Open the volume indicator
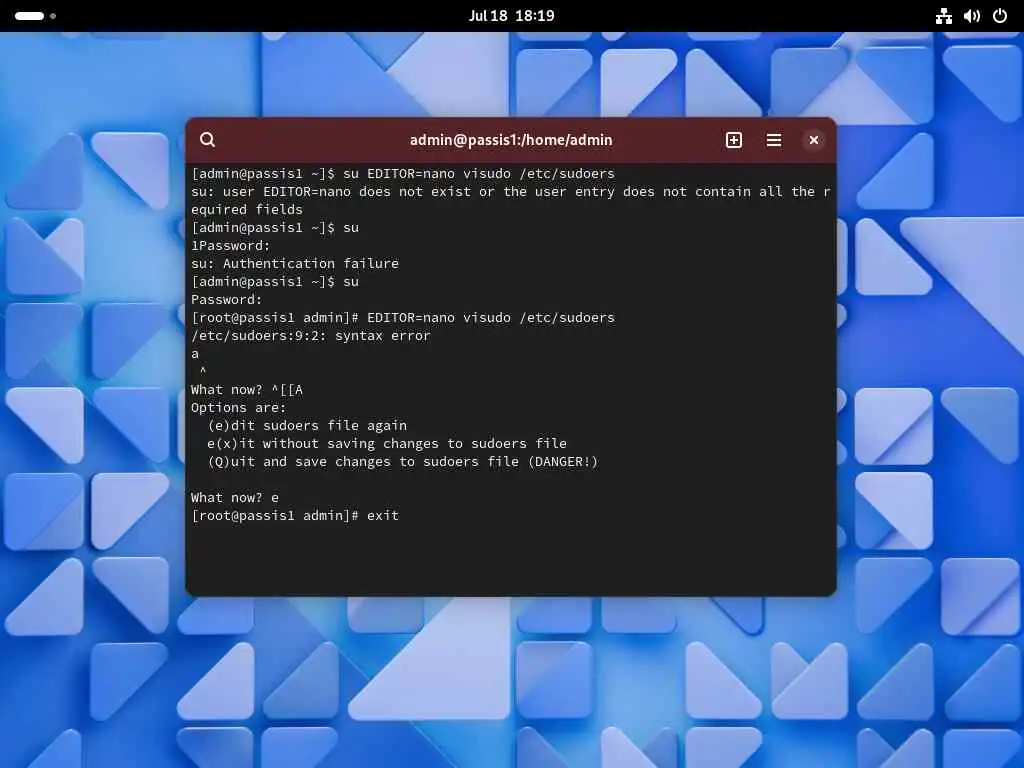This screenshot has height=768, width=1024. 972,16
